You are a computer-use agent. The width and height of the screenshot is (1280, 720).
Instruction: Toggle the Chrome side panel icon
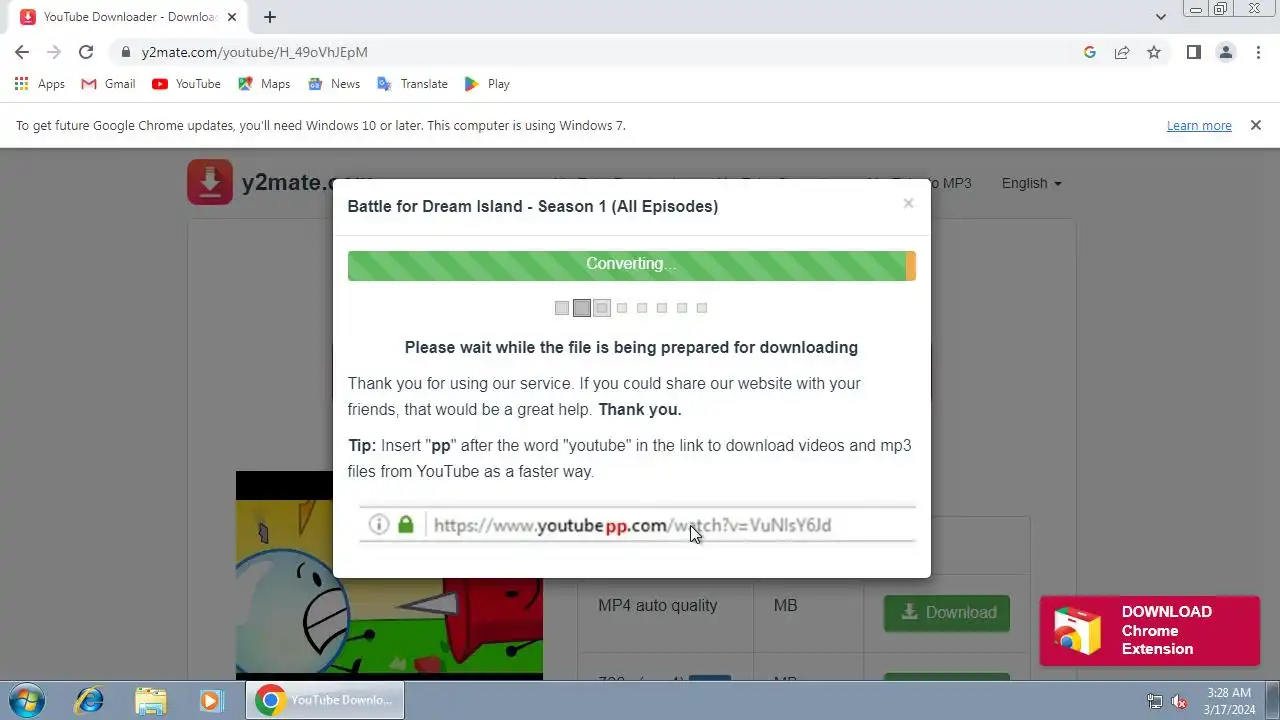pos(1194,52)
